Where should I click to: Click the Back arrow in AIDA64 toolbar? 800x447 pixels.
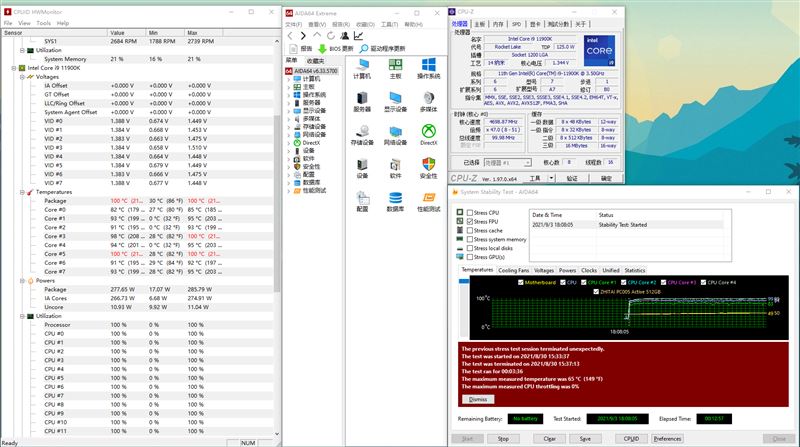(290, 36)
